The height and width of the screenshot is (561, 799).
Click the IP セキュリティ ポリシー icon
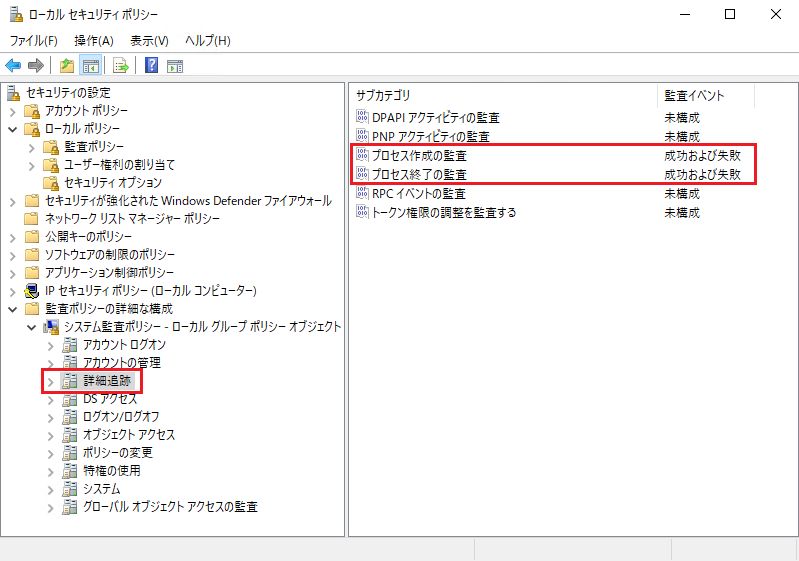click(x=32, y=291)
